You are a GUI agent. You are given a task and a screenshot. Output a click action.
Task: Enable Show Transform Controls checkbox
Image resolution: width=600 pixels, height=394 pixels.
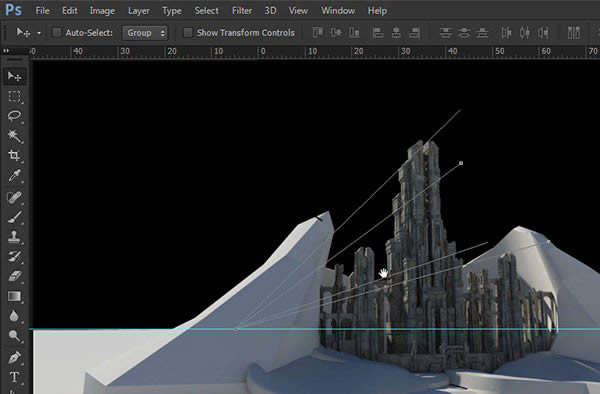tap(188, 33)
